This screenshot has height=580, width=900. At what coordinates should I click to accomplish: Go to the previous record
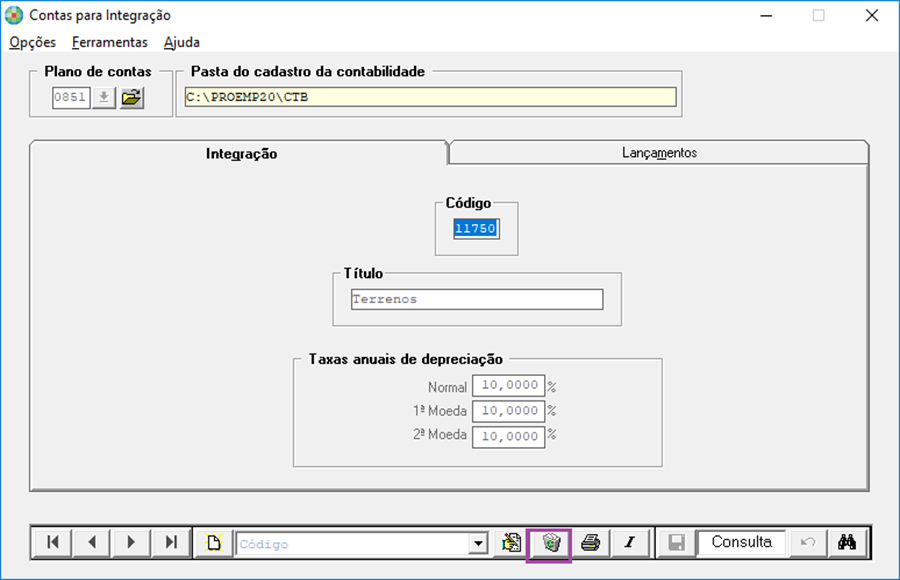[92, 542]
